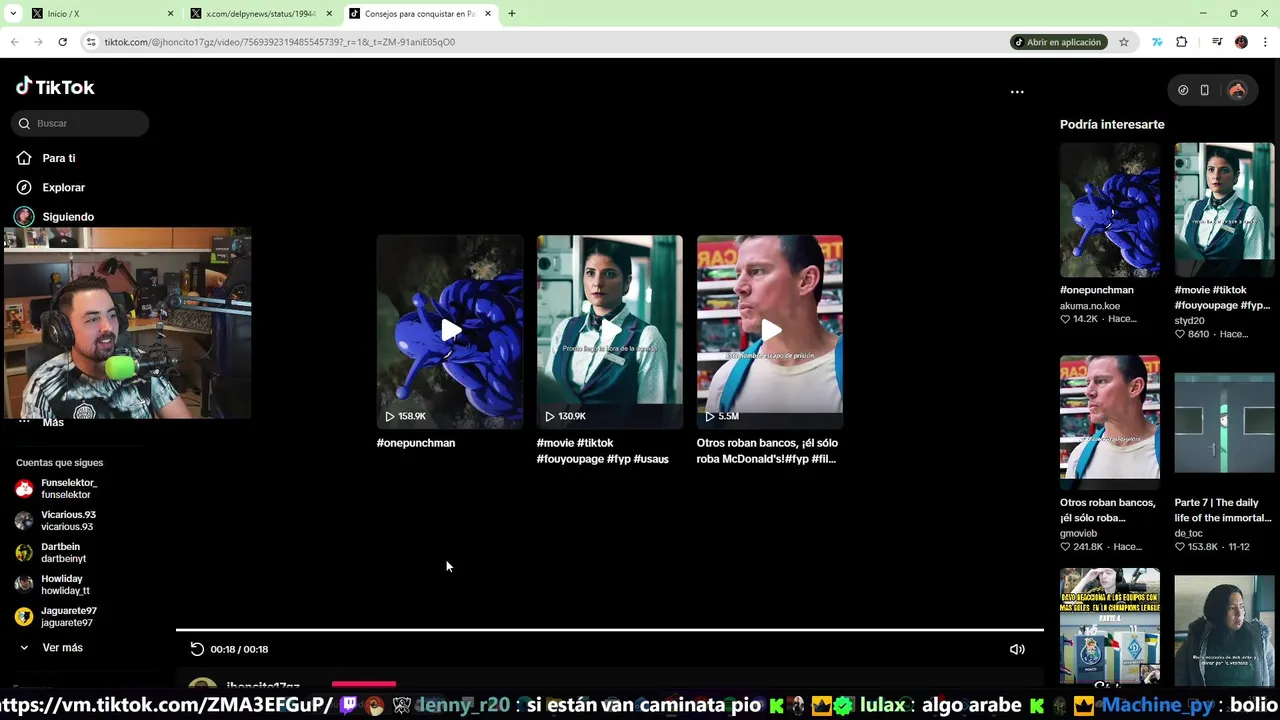Play the #onepunchman suggested video
Image resolution: width=1280 pixels, height=720 pixels.
(450, 331)
